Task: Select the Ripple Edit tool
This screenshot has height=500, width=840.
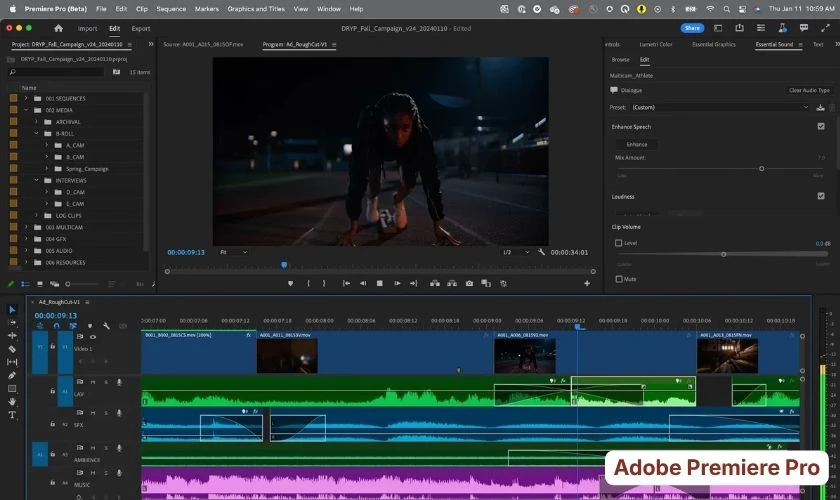Action: (x=12, y=335)
